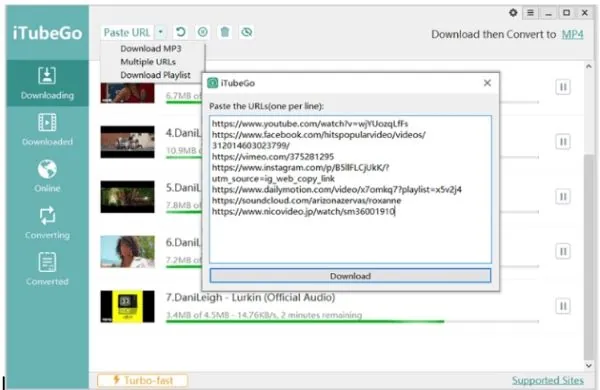The width and height of the screenshot is (600, 390).
Task: Click the iTubeGo logo in sidebar
Action: pyautogui.click(x=47, y=33)
